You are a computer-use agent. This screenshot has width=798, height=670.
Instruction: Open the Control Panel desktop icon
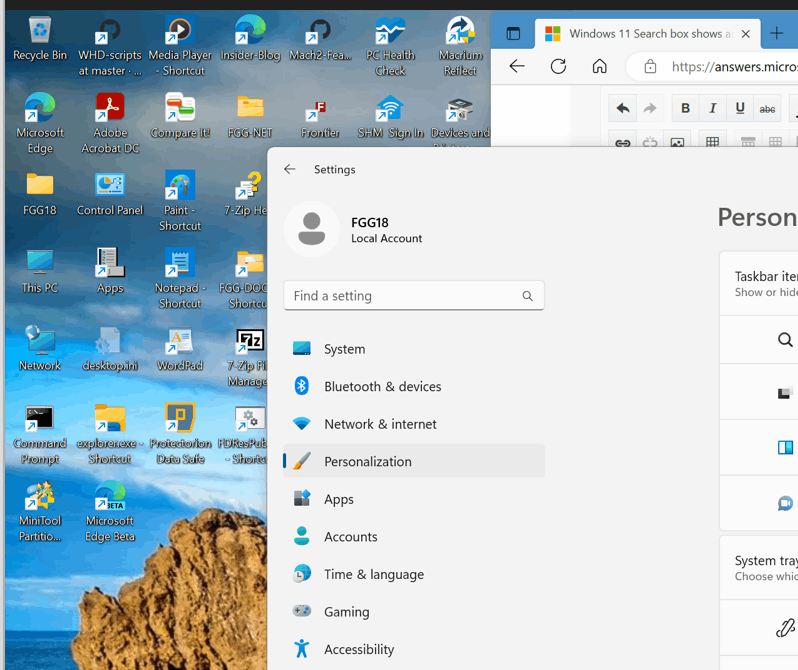coord(110,194)
